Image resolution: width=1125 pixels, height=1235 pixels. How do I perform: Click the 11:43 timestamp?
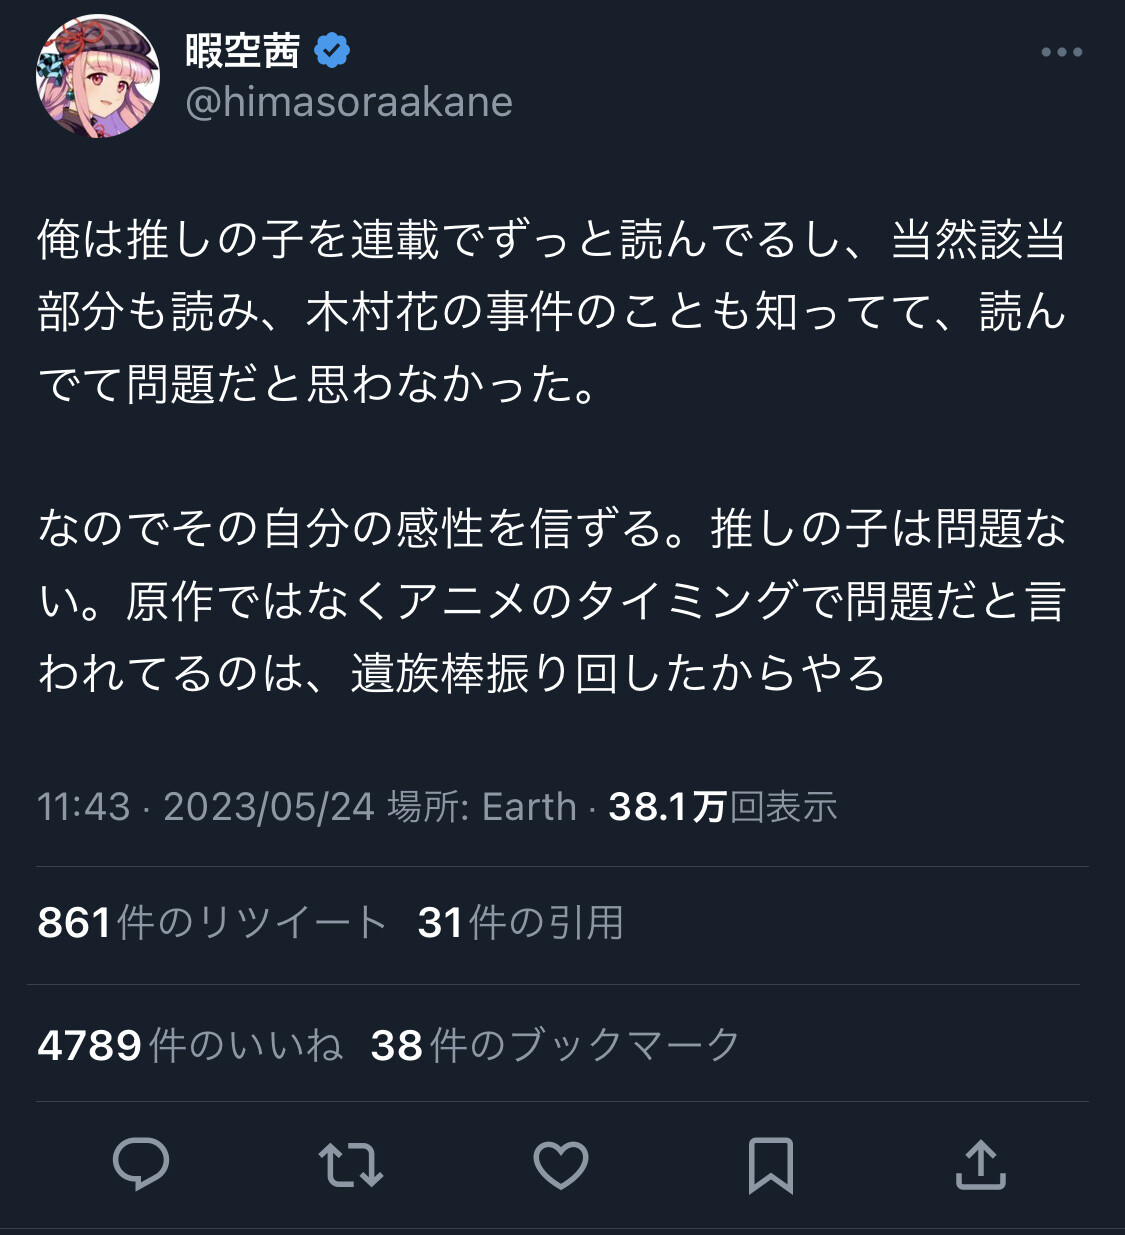click(83, 807)
